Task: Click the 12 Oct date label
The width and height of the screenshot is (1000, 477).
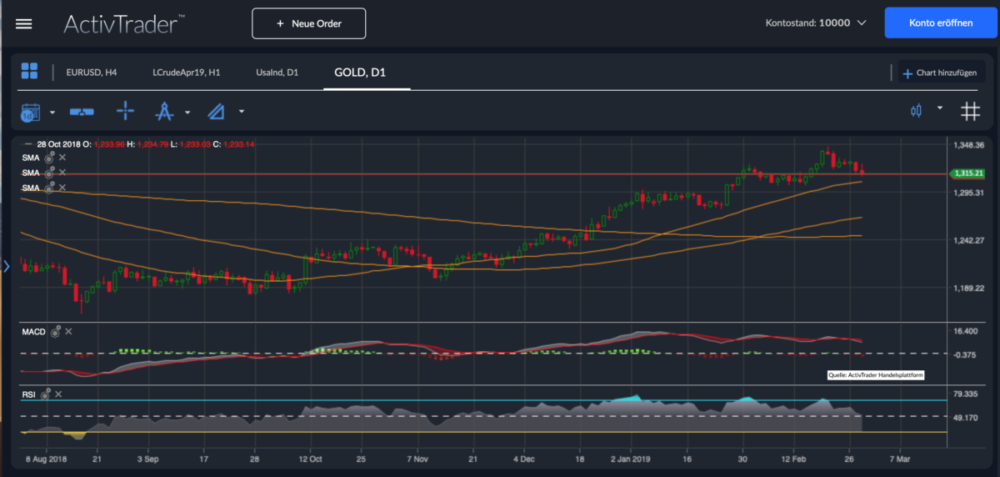Action: click(311, 459)
